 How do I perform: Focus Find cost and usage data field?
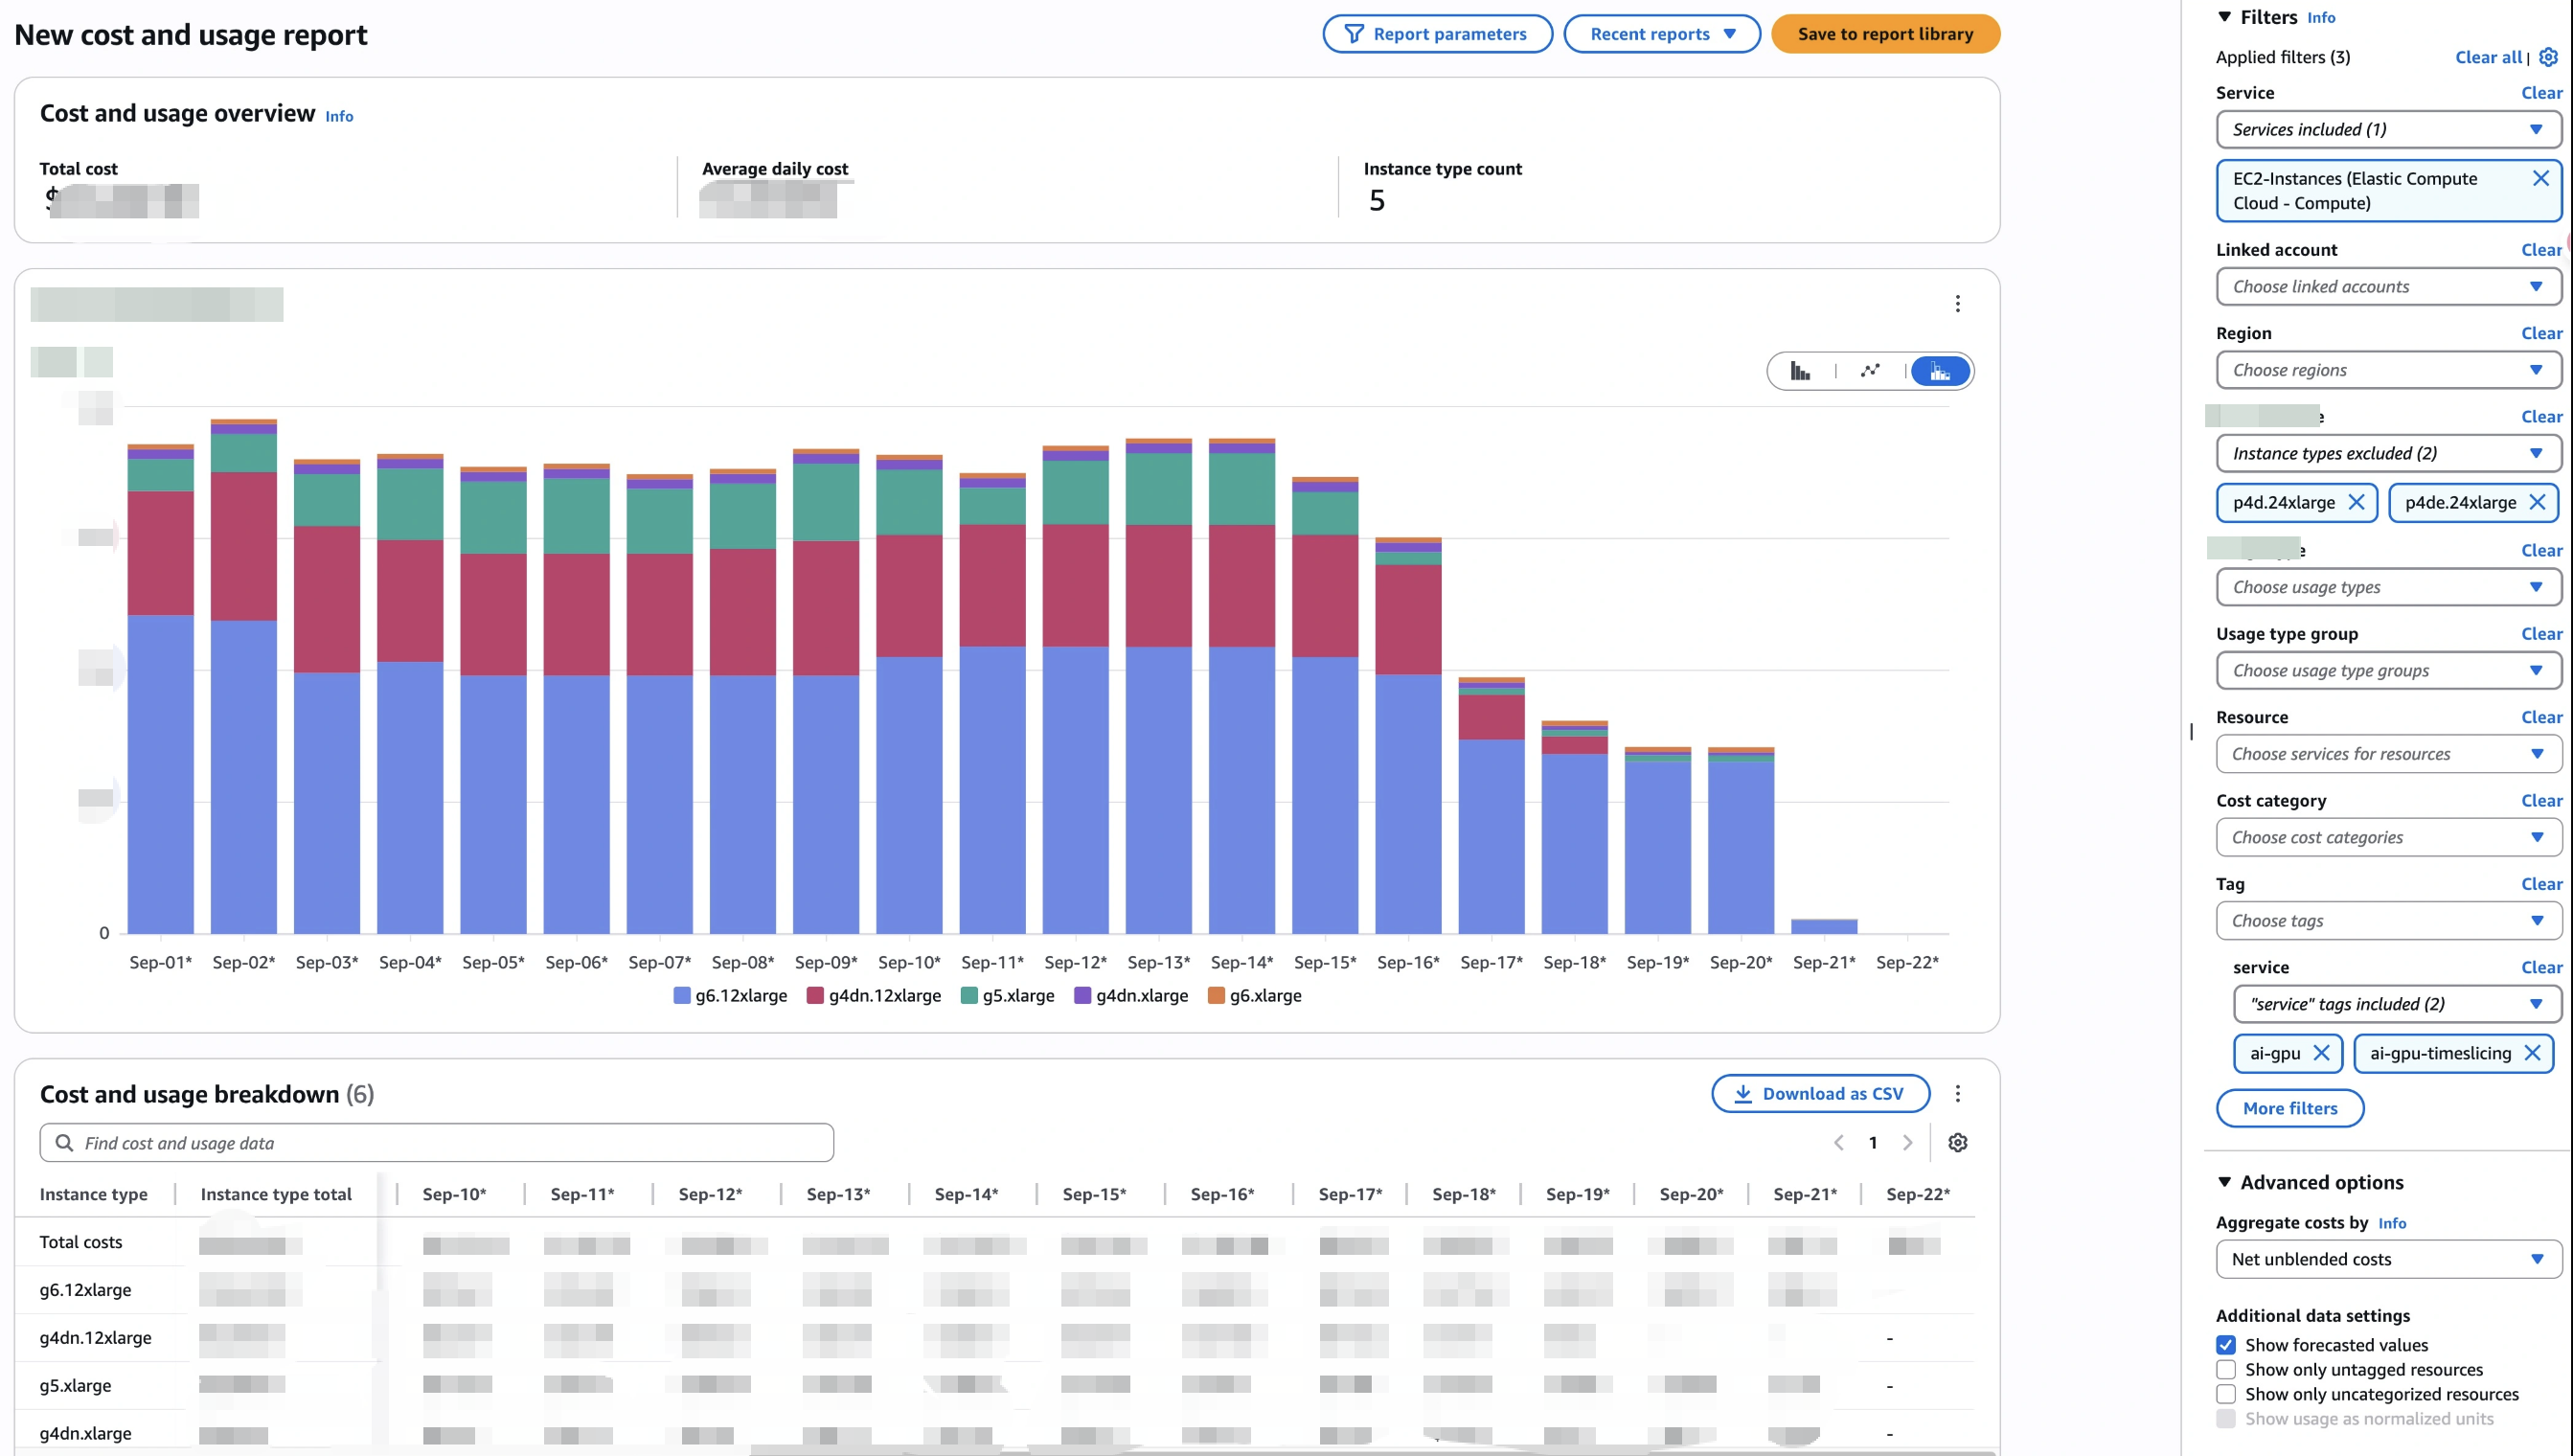[437, 1143]
